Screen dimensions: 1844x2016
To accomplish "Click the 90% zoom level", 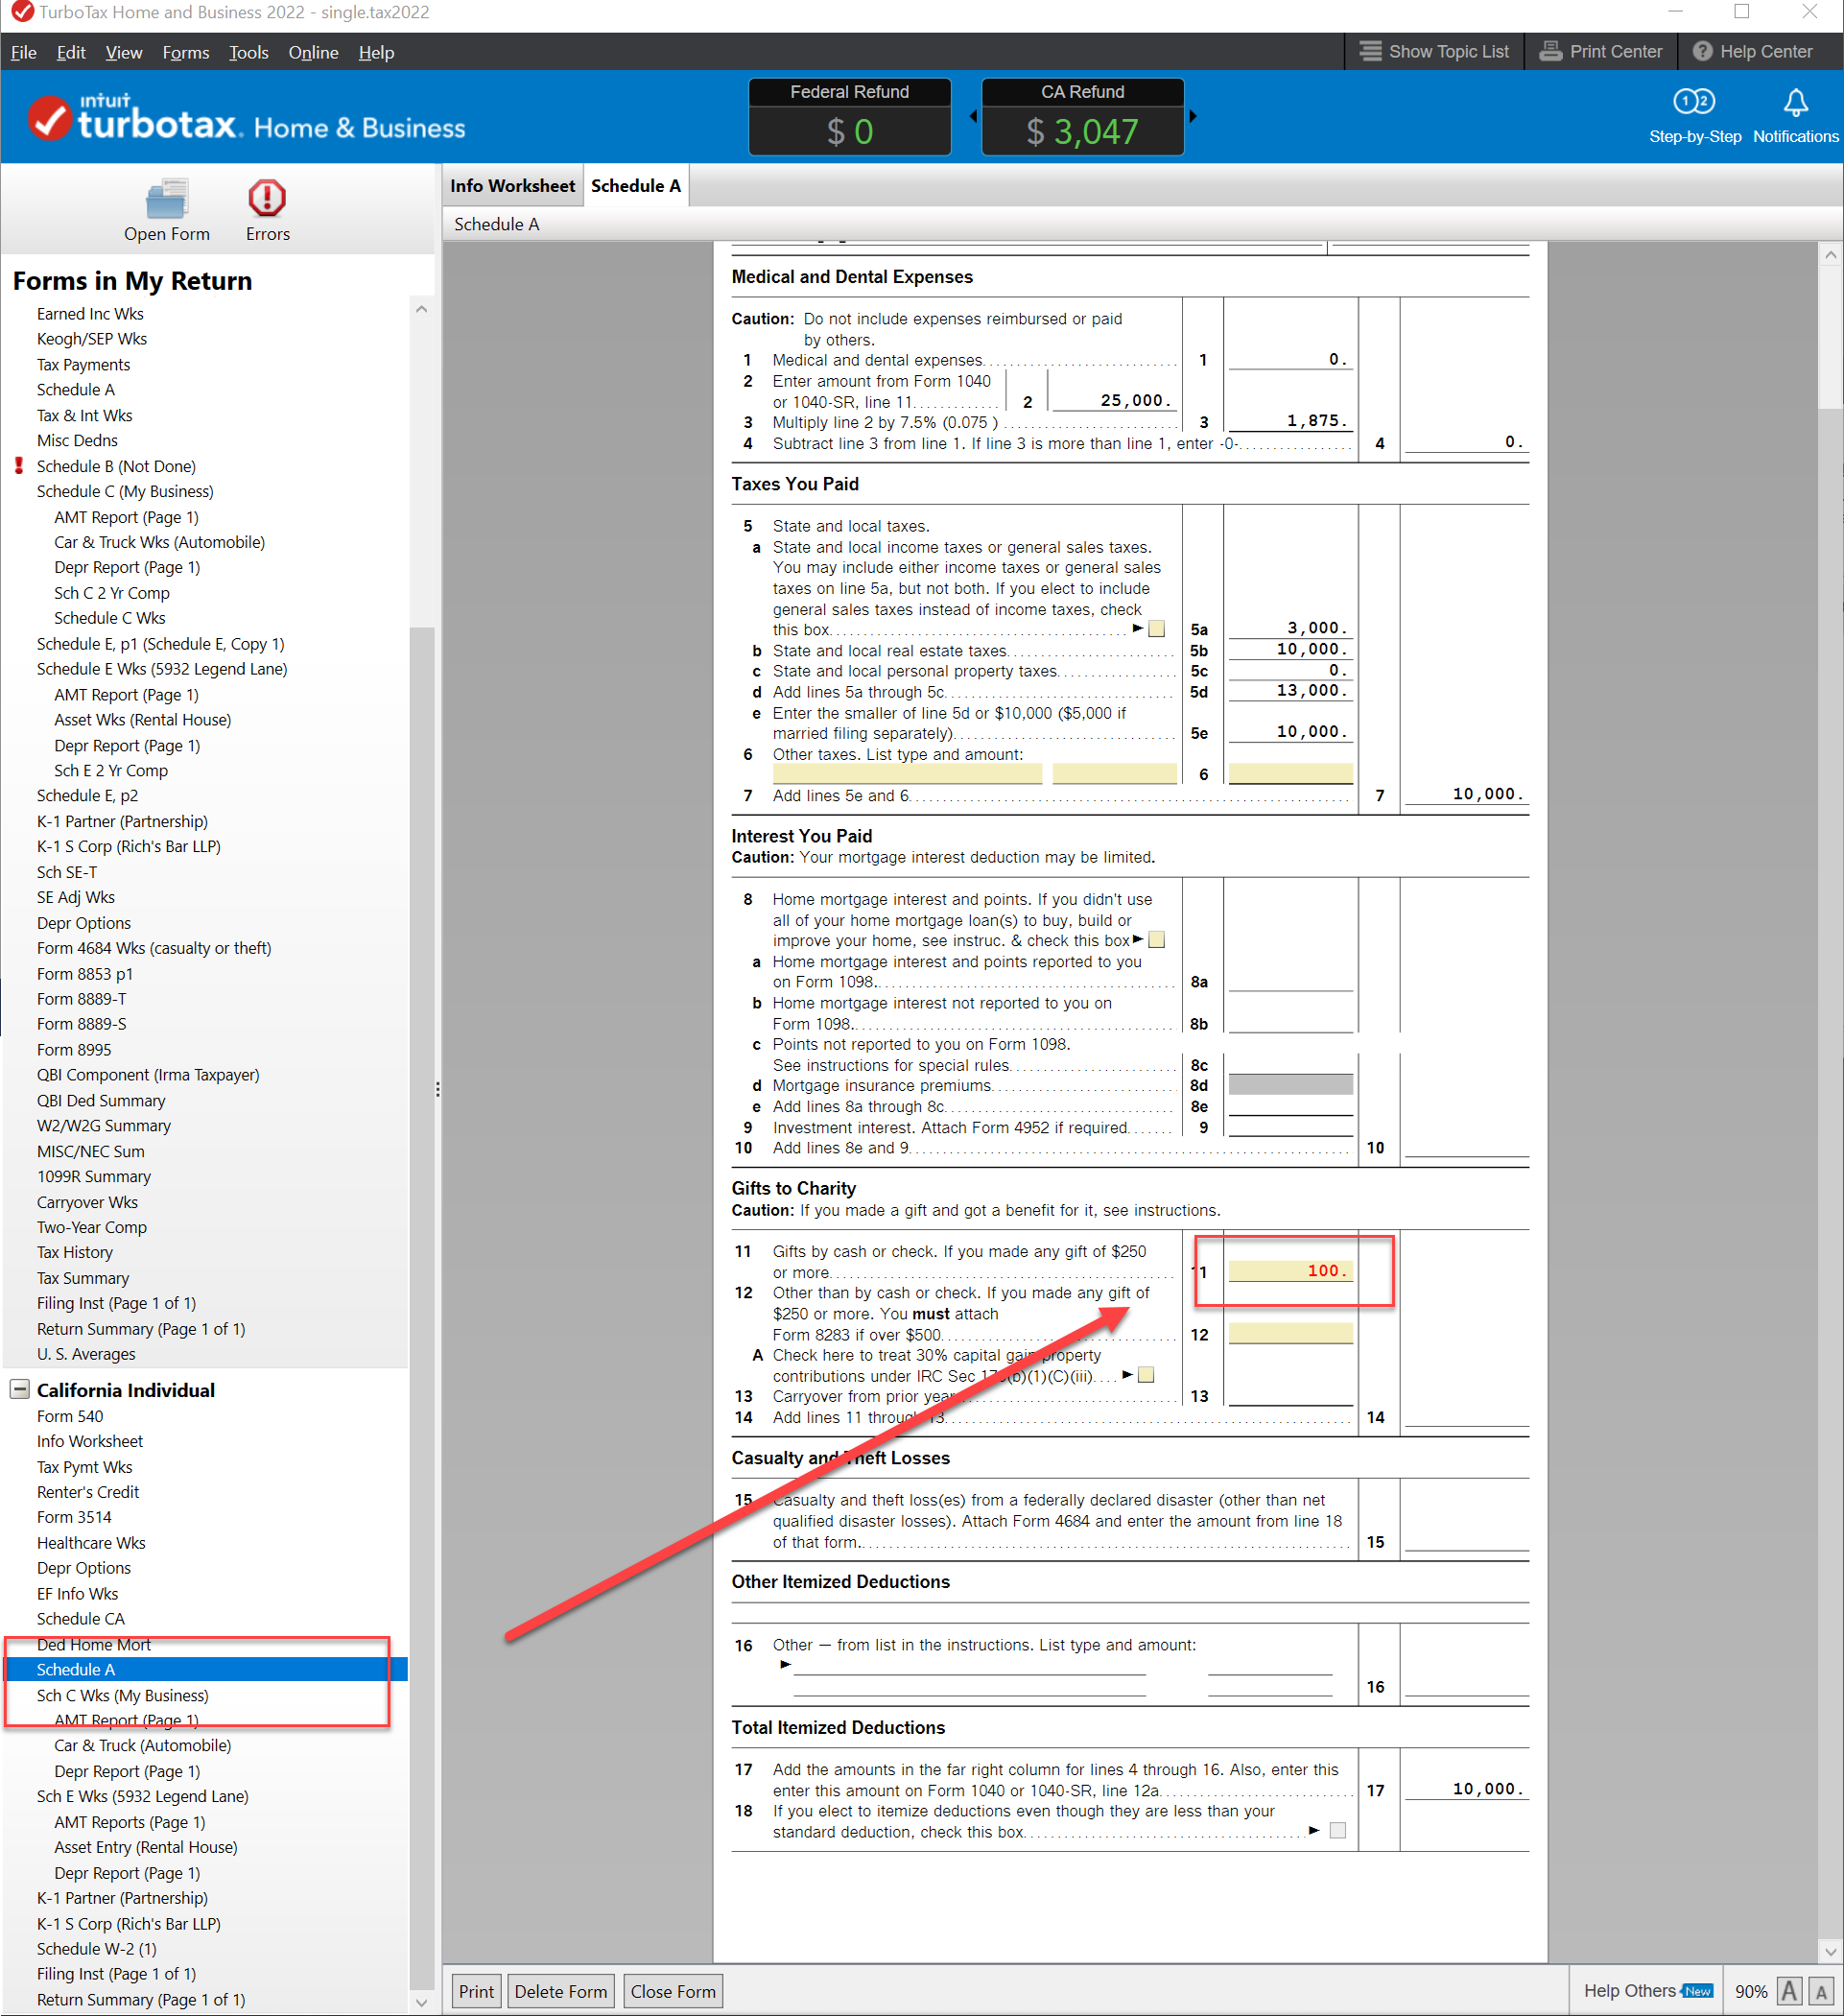I will [x=1750, y=1991].
